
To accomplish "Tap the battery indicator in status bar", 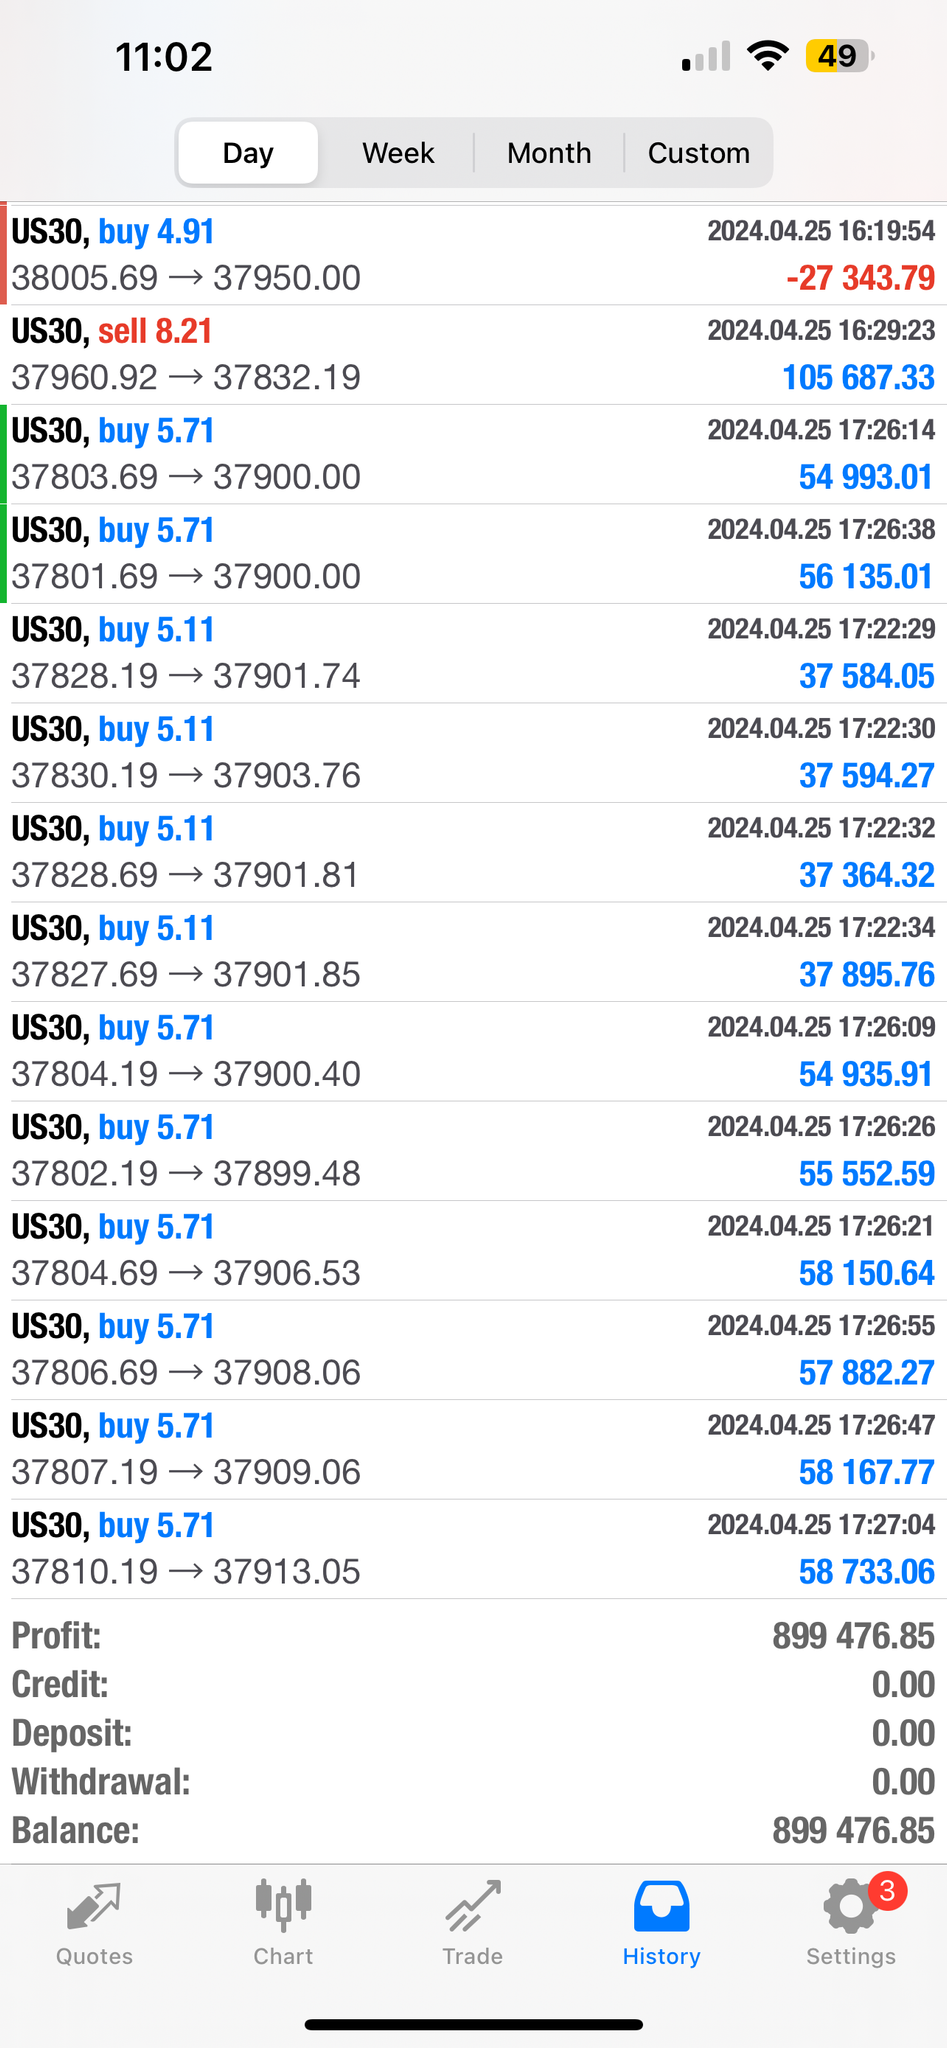I will click(x=838, y=56).
